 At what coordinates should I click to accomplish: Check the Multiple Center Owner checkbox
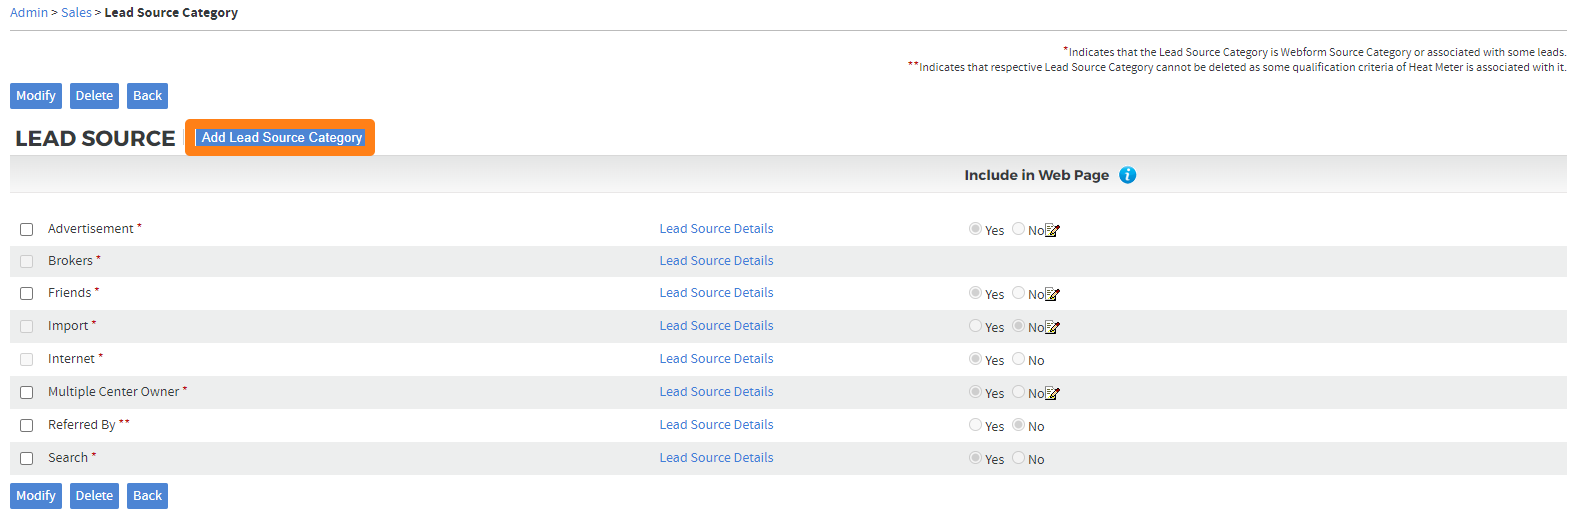pyautogui.click(x=27, y=393)
